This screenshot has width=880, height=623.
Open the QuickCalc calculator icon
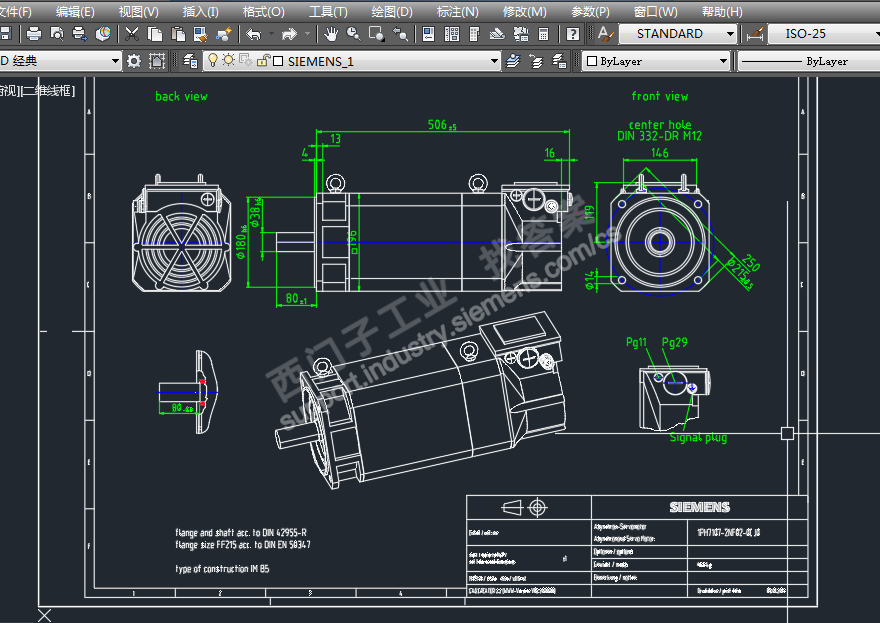pos(544,34)
